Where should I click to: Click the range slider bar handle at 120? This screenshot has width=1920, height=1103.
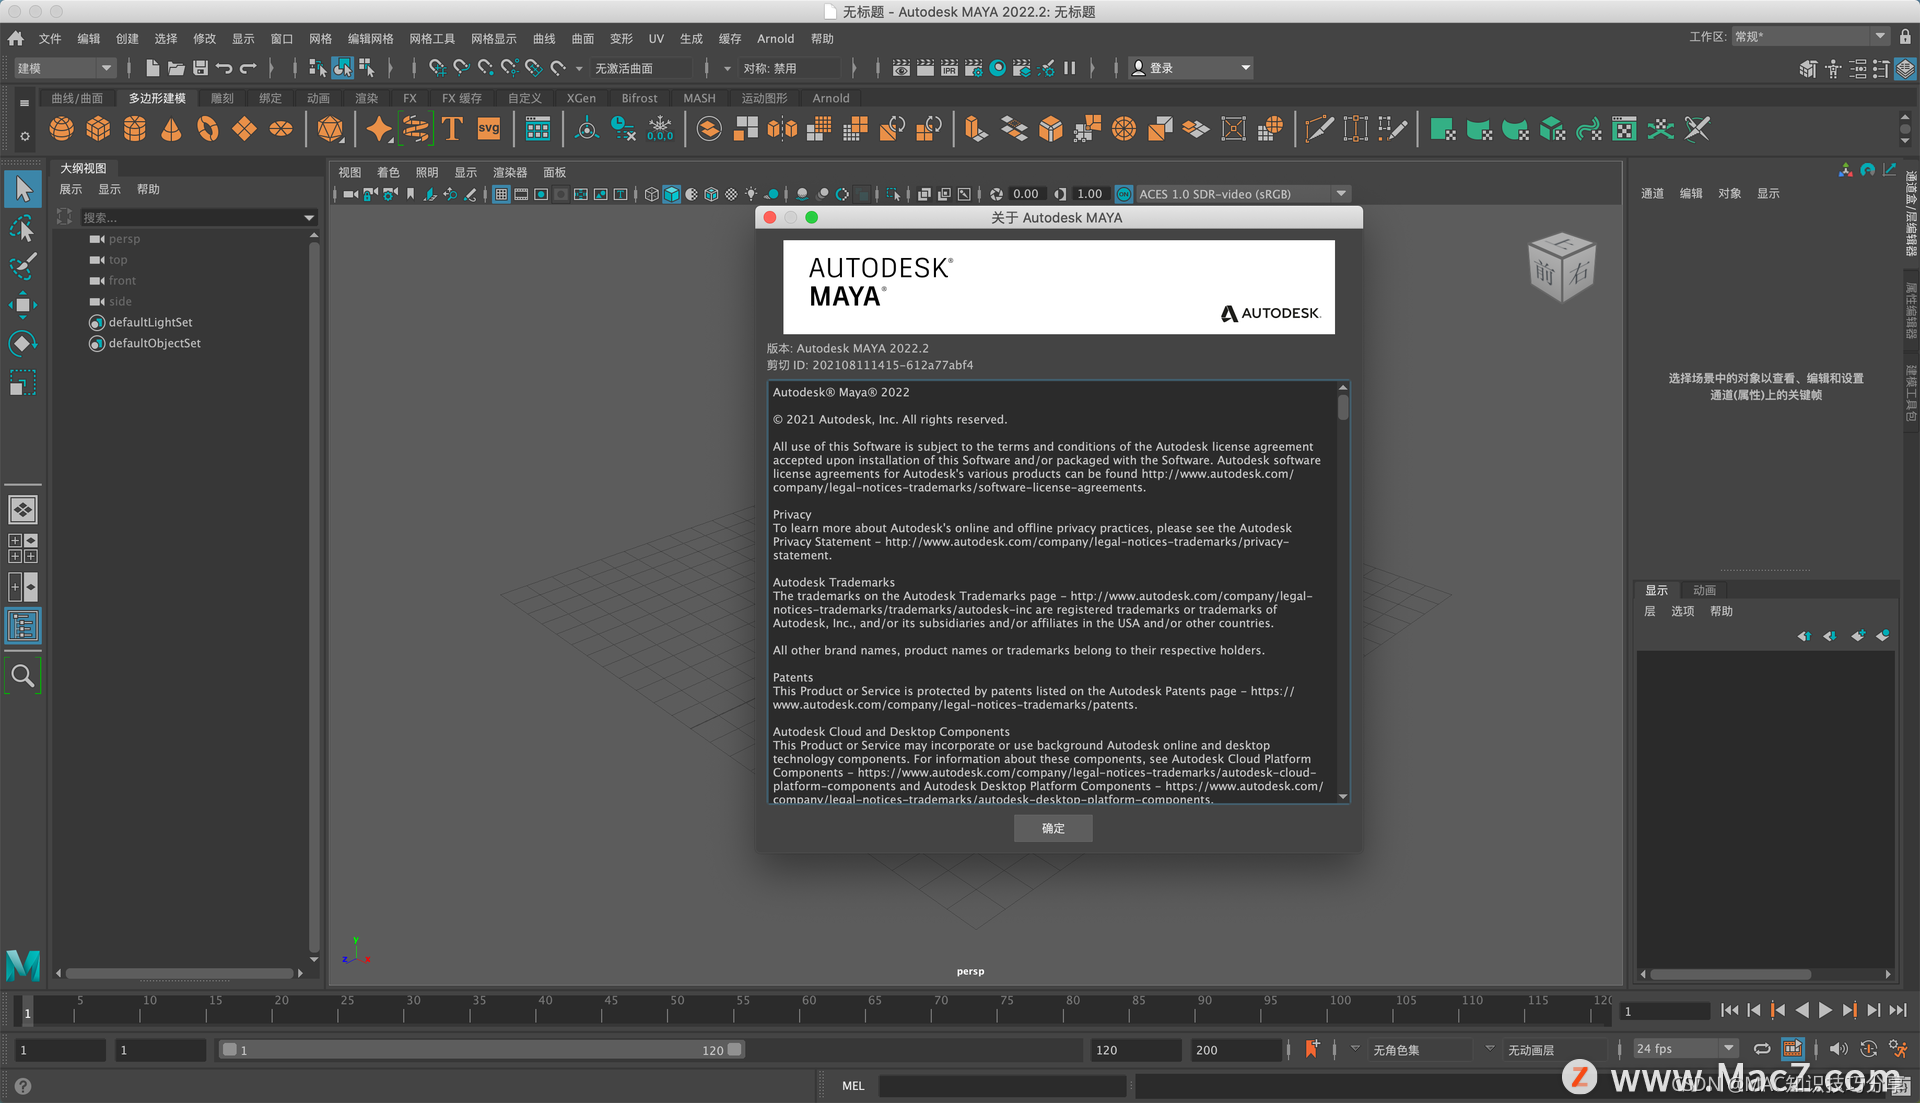pos(735,1050)
